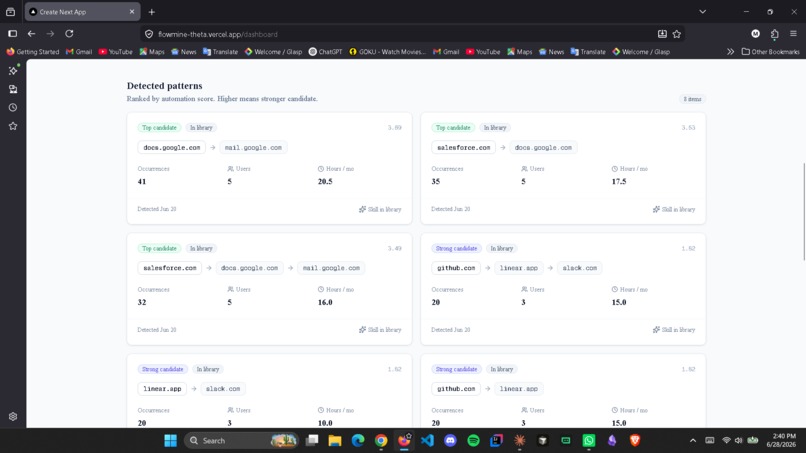This screenshot has height=453, width=806.
Task: Open the Other Bookmarks folder
Action: pos(770,52)
